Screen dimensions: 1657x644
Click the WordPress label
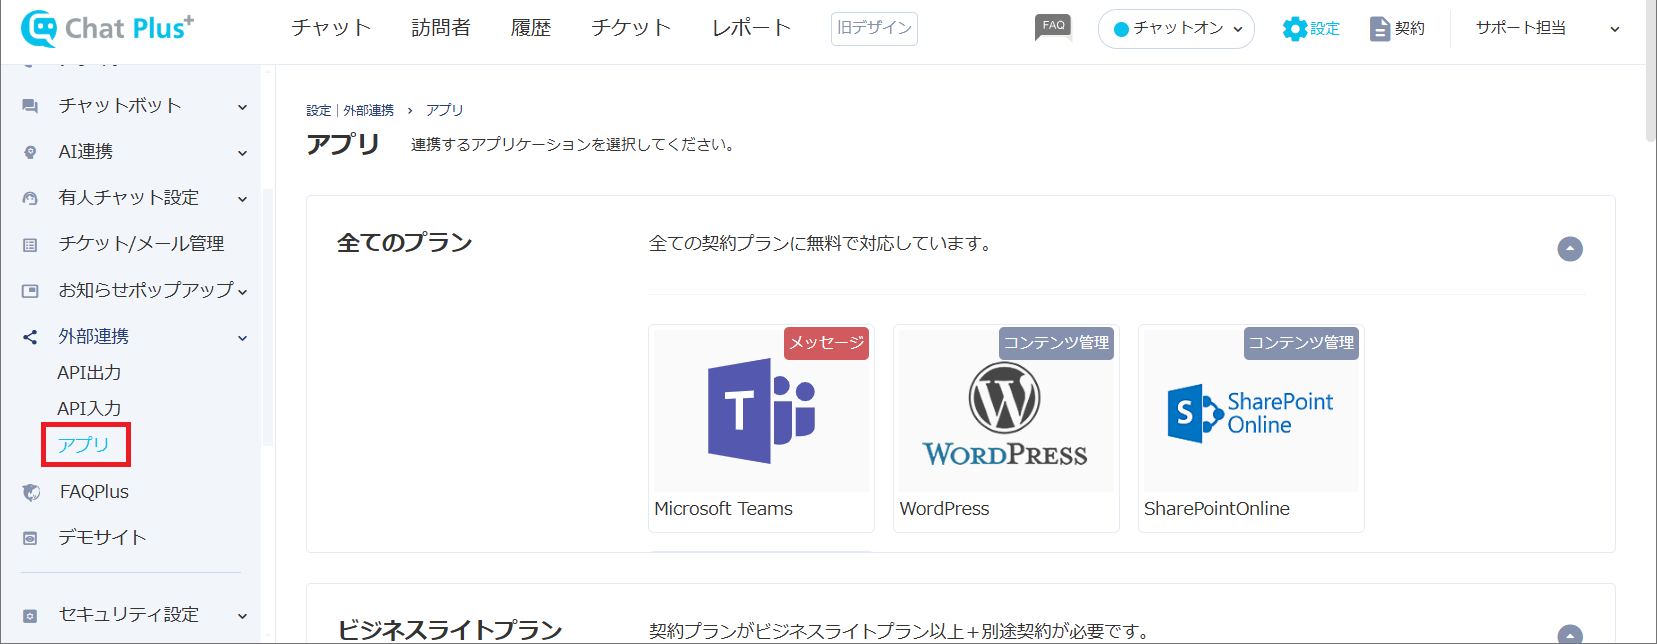pyautogui.click(x=944, y=509)
